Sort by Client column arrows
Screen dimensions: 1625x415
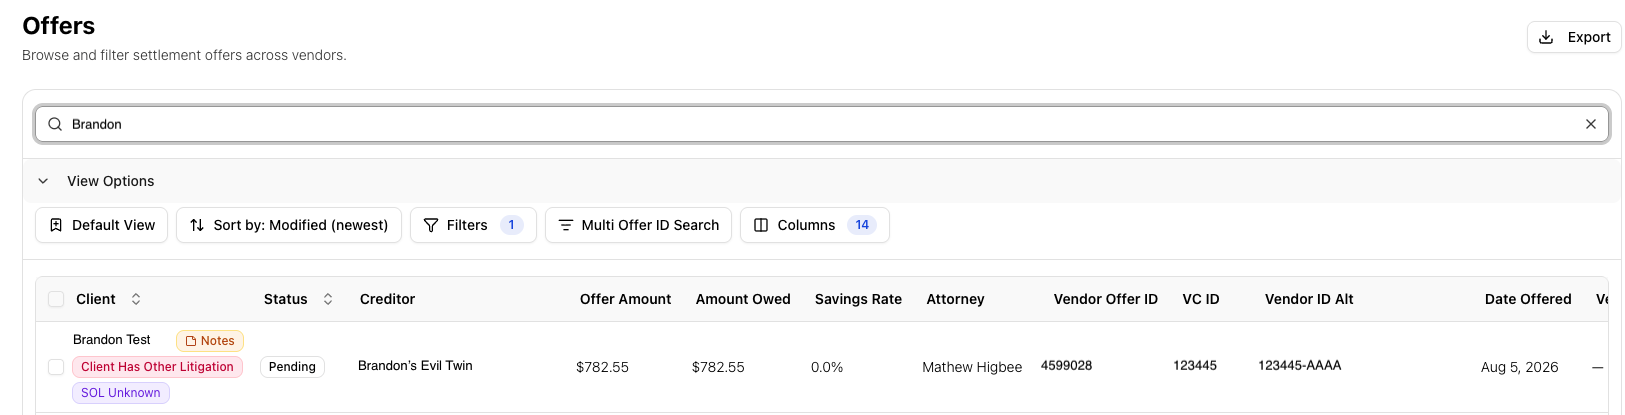click(136, 299)
